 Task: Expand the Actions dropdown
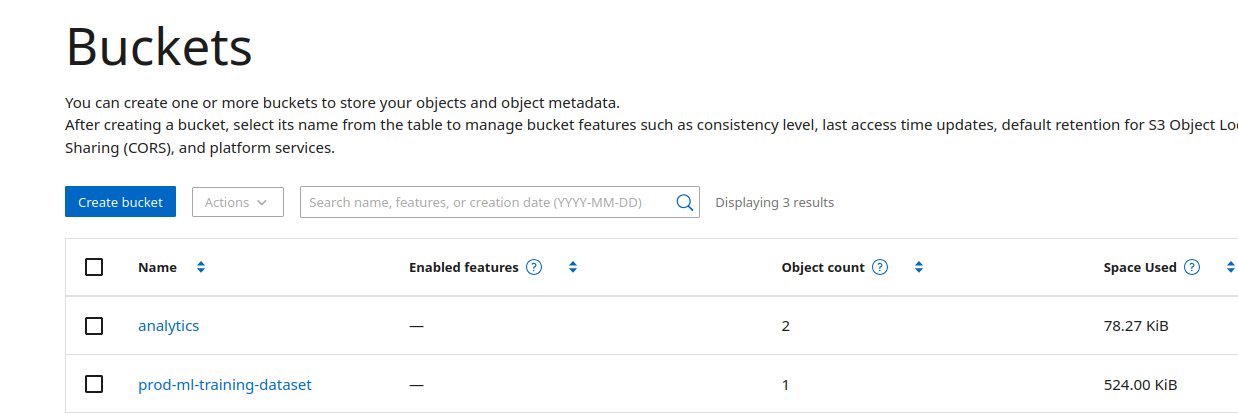coord(238,202)
